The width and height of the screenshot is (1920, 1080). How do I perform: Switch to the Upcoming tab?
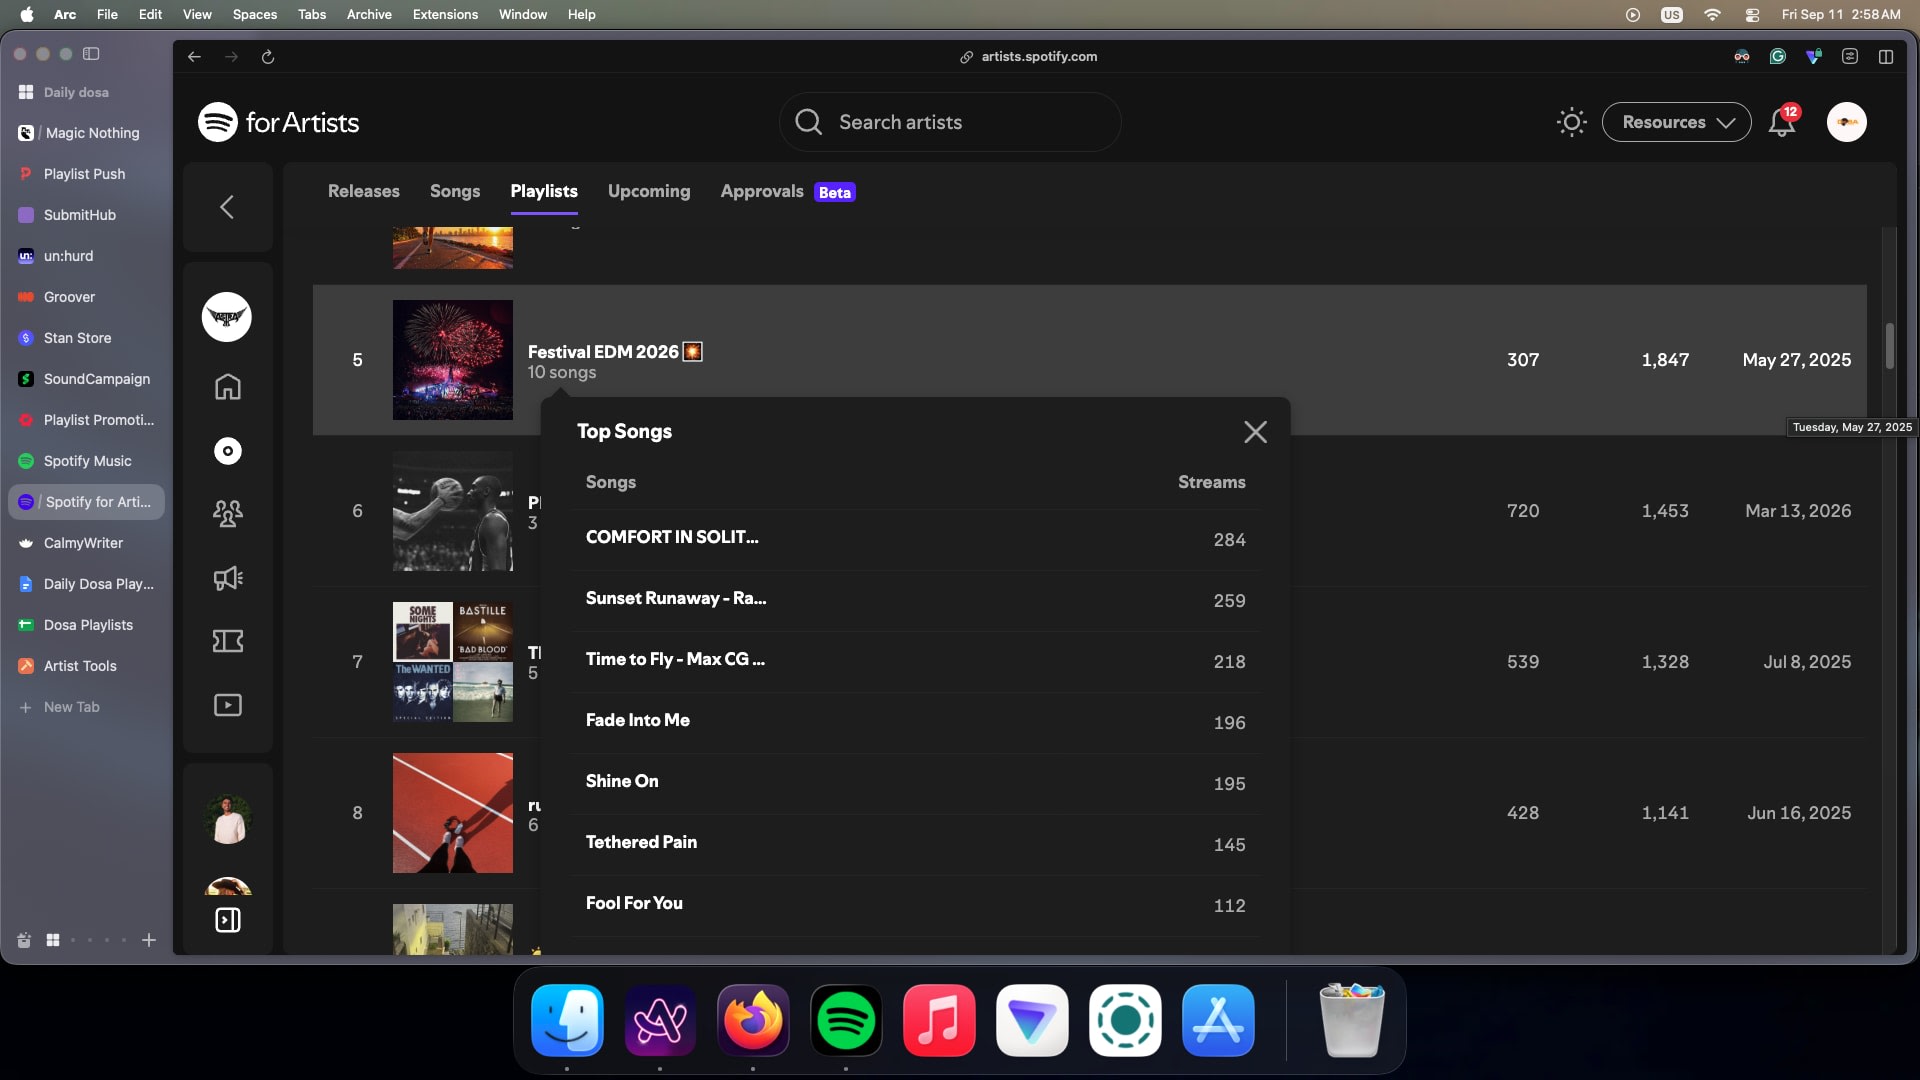(x=649, y=191)
